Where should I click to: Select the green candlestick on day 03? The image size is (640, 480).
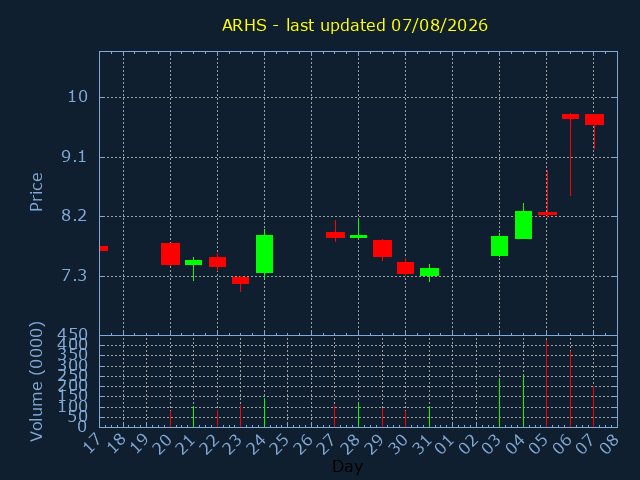pos(500,246)
